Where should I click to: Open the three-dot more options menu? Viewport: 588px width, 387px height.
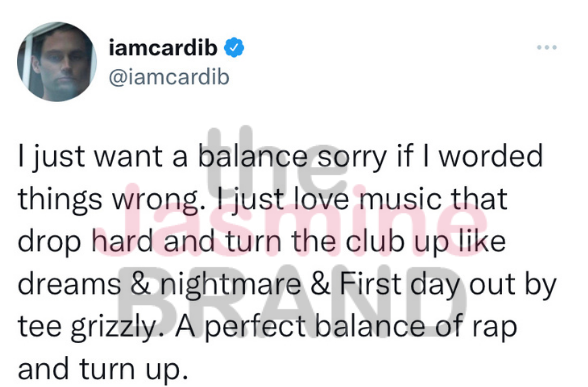(x=546, y=48)
